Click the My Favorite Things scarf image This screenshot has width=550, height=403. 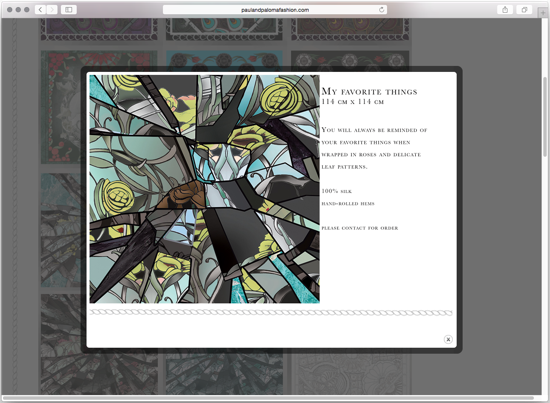[x=204, y=189]
